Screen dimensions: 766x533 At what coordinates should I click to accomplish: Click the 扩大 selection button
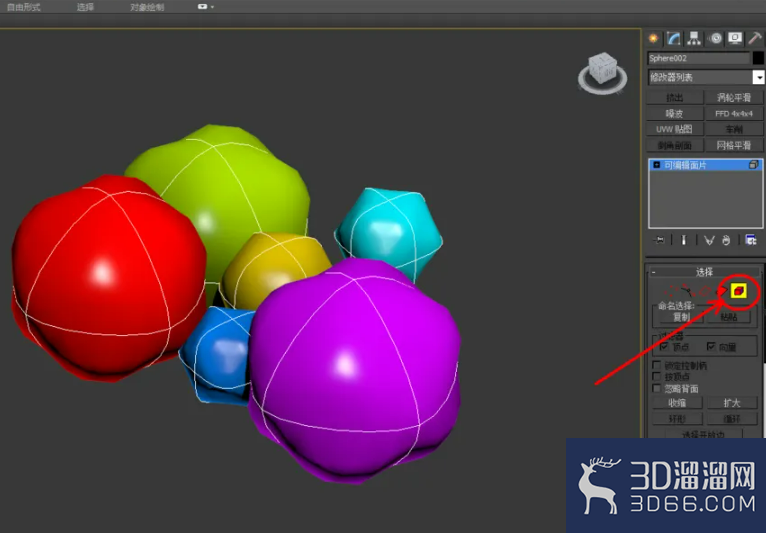point(732,403)
